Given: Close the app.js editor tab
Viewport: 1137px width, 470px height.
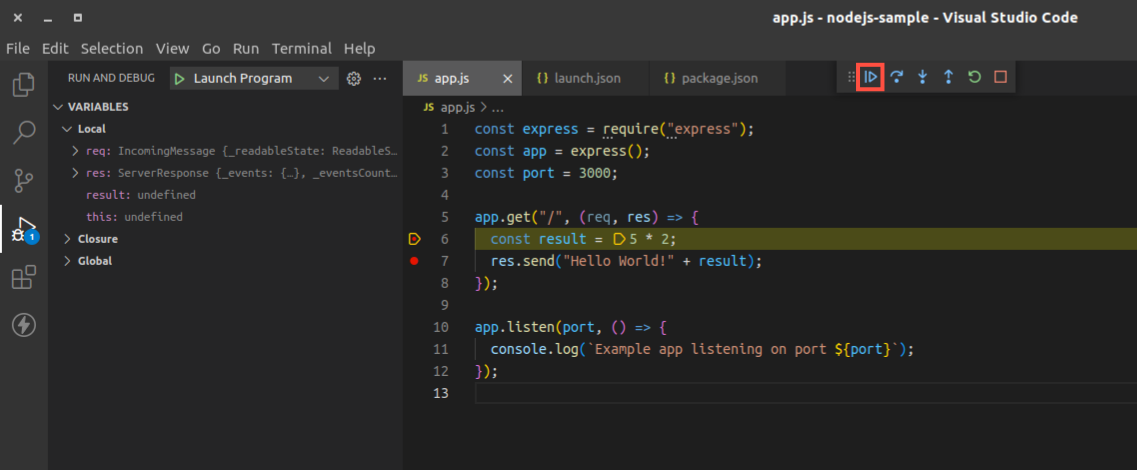Looking at the screenshot, I should [508, 78].
